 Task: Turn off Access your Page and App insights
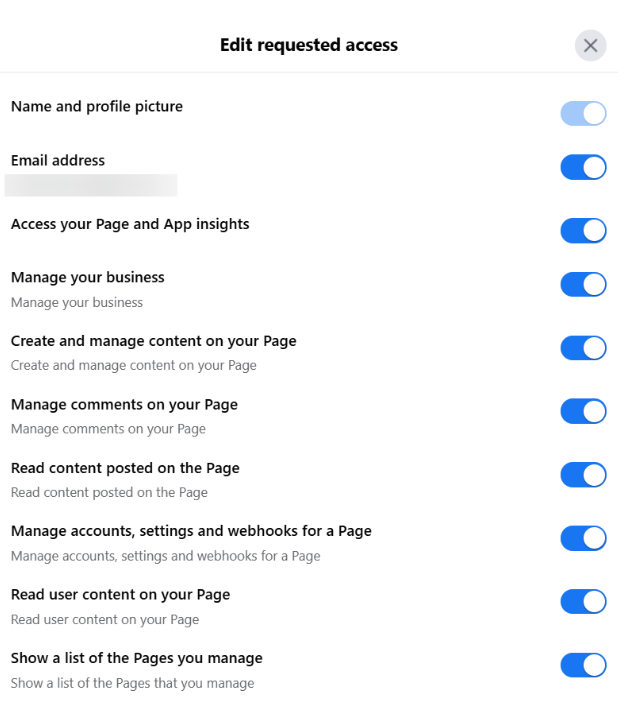click(x=583, y=231)
